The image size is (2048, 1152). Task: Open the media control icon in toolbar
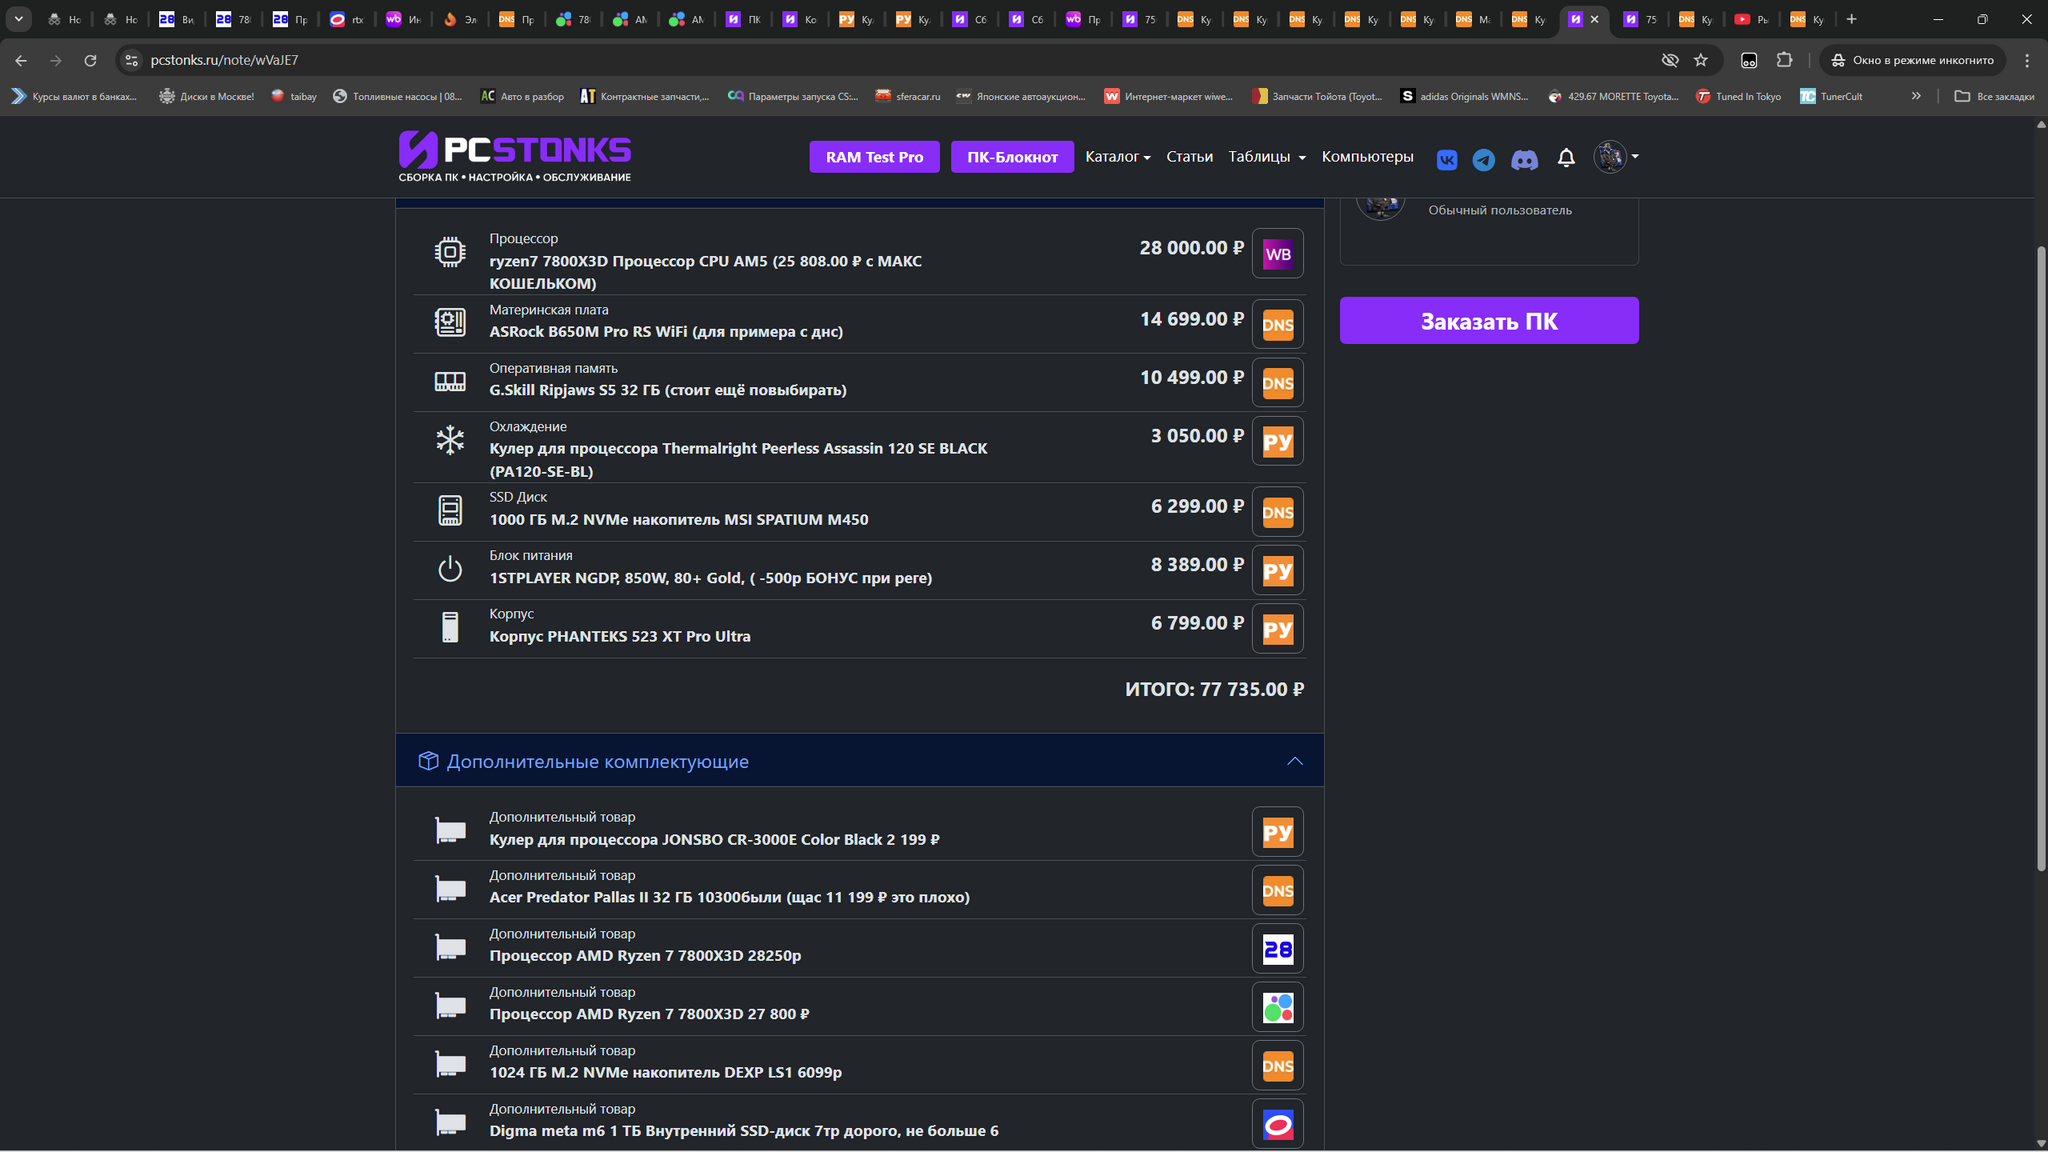tap(1748, 60)
